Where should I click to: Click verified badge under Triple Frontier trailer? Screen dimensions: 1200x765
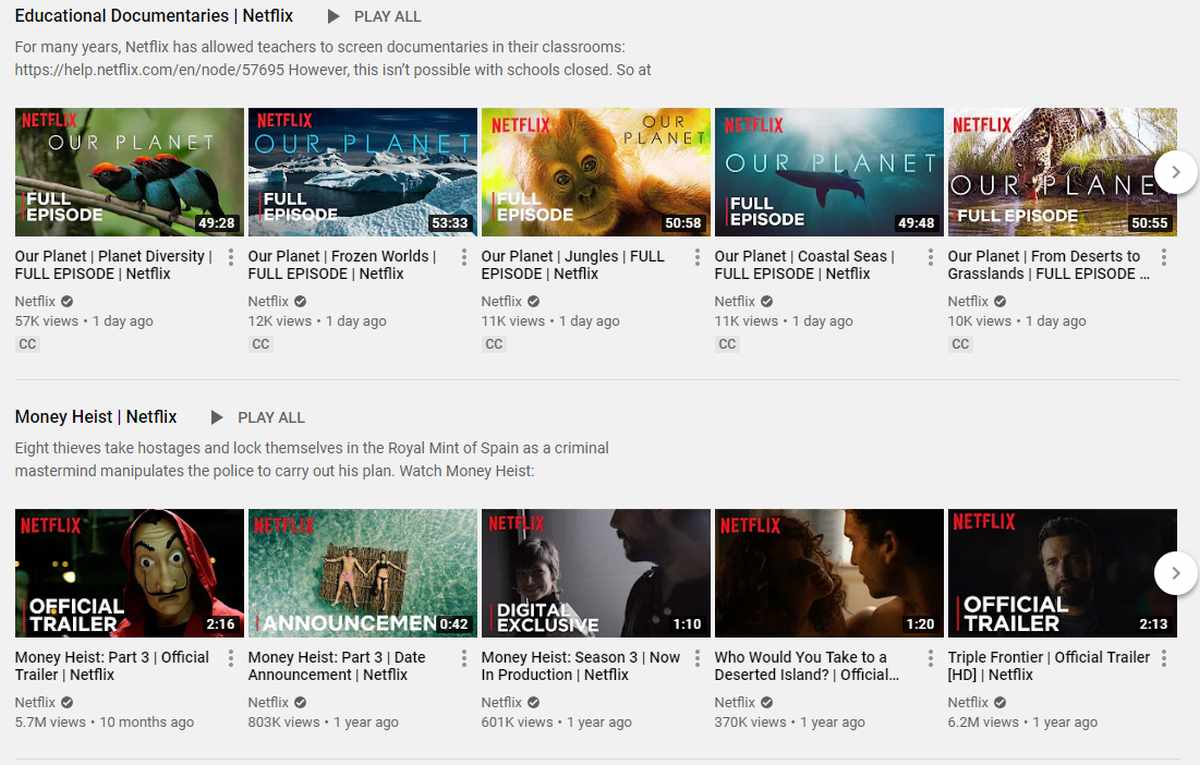(1000, 702)
